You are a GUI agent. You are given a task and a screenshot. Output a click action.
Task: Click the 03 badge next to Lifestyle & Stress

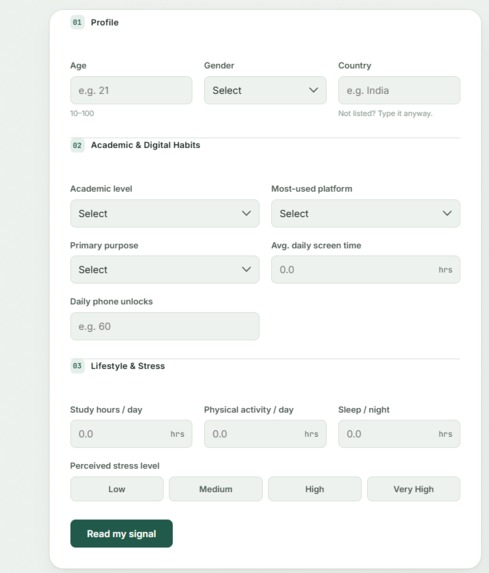[77, 366]
